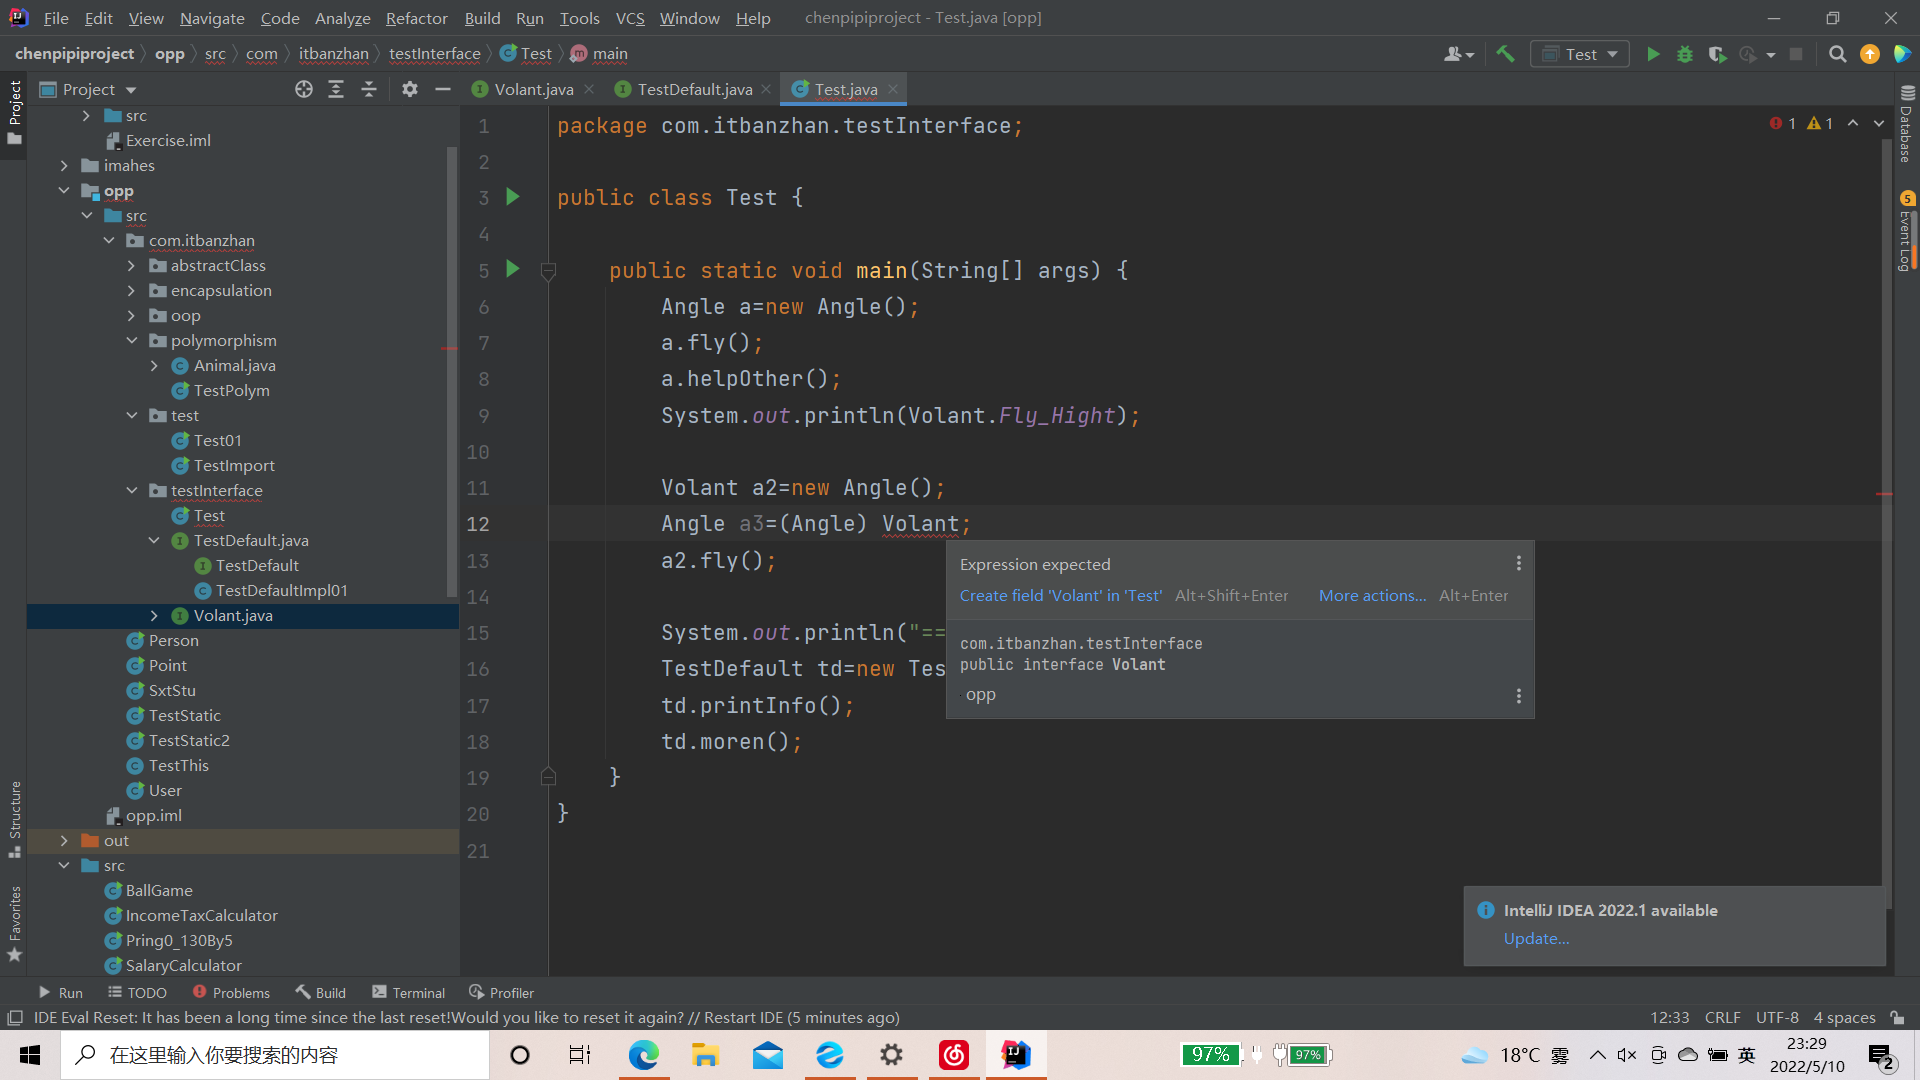Screen dimensions: 1920x1080
Task: Collapse the testInterface package
Action: coord(131,490)
